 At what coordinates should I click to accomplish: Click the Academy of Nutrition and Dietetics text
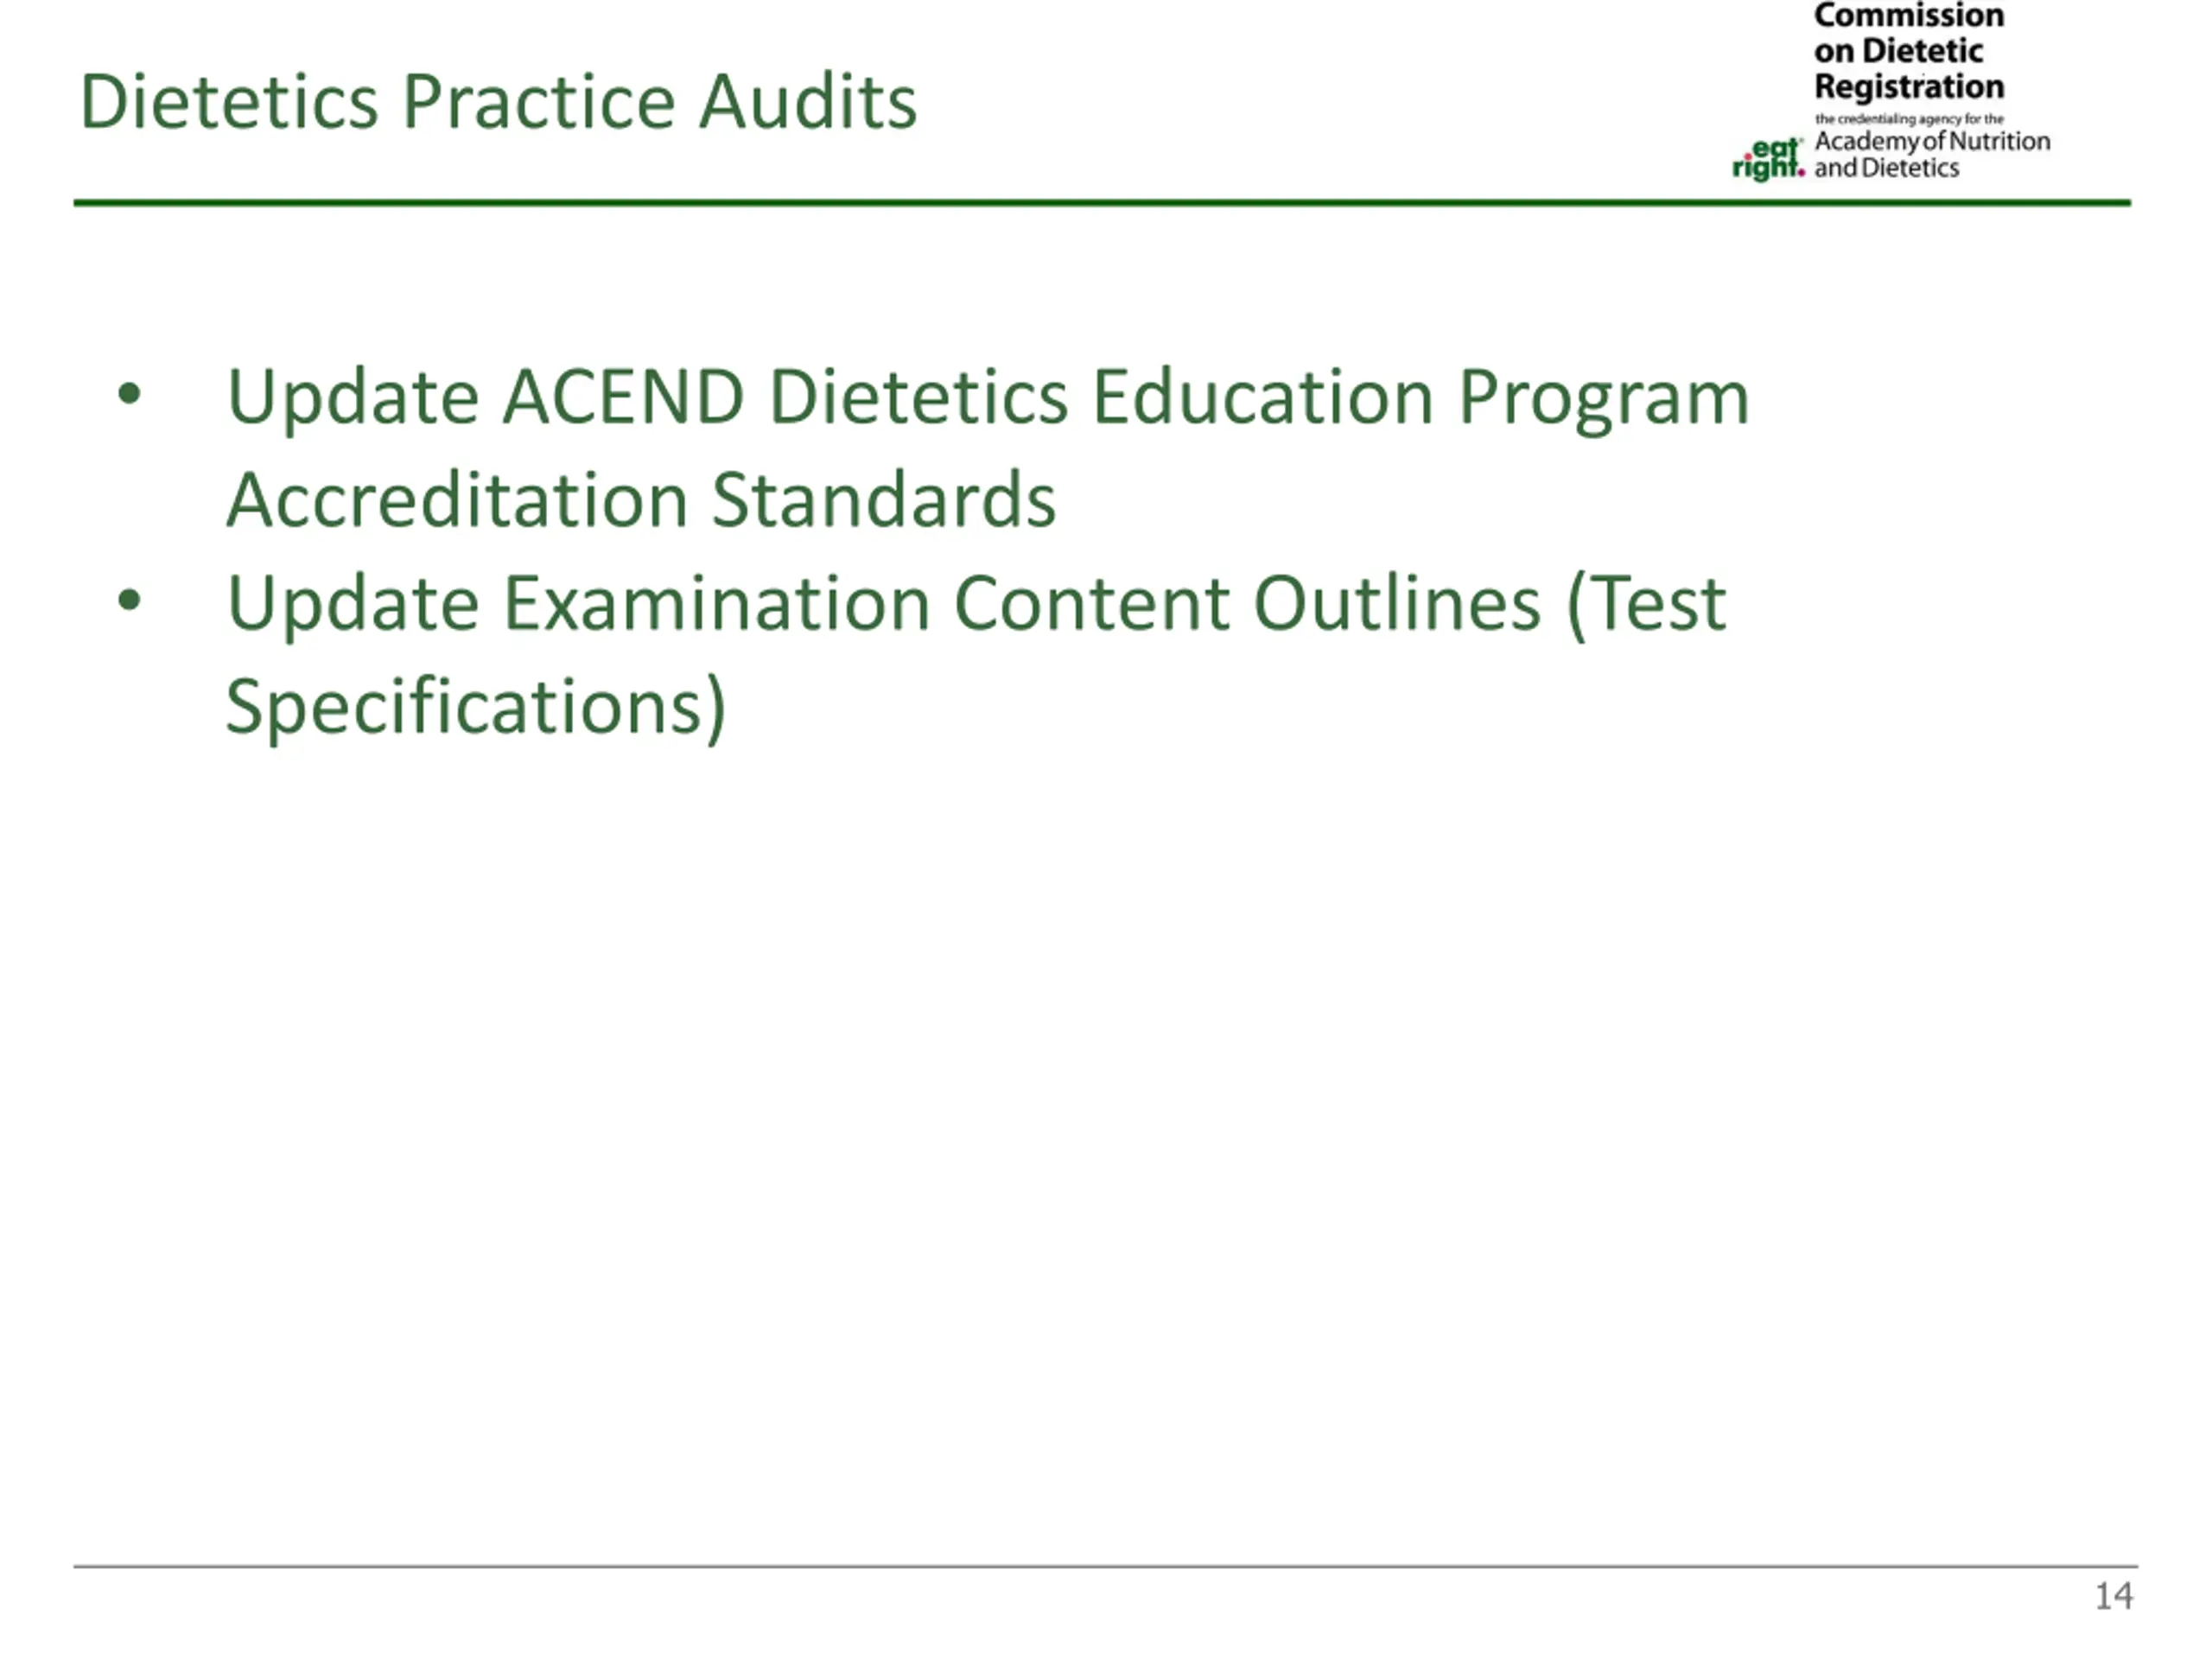point(1932,154)
